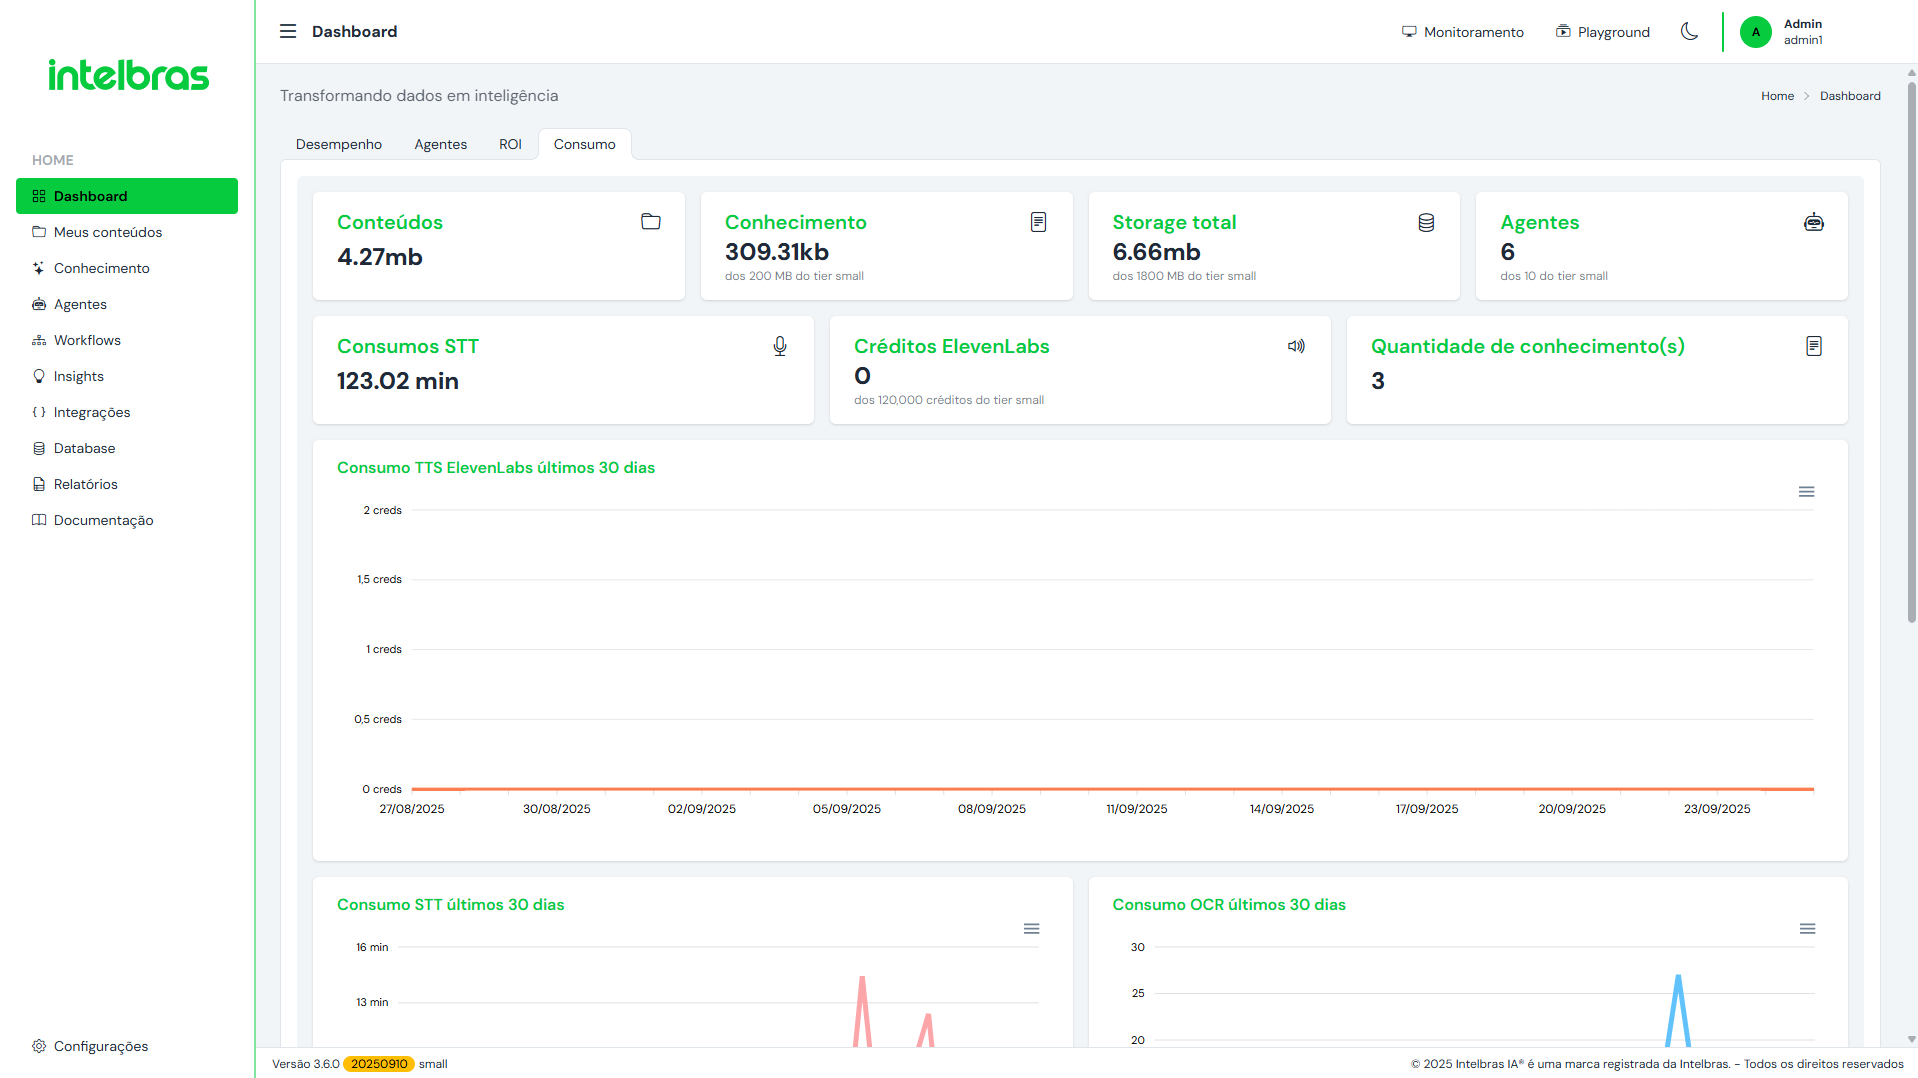This screenshot has height=1078, width=1918.
Task: Open the Playground icon in header
Action: (1562, 32)
